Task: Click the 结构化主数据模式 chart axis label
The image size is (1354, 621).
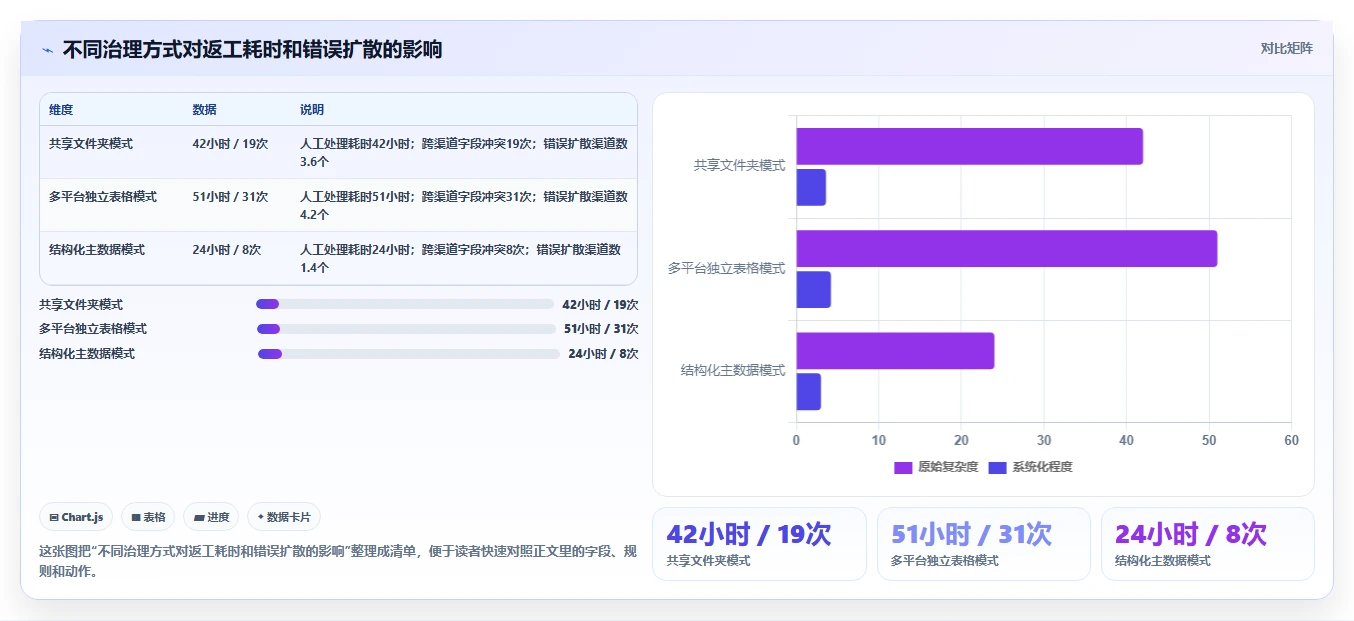Action: pyautogui.click(x=733, y=371)
